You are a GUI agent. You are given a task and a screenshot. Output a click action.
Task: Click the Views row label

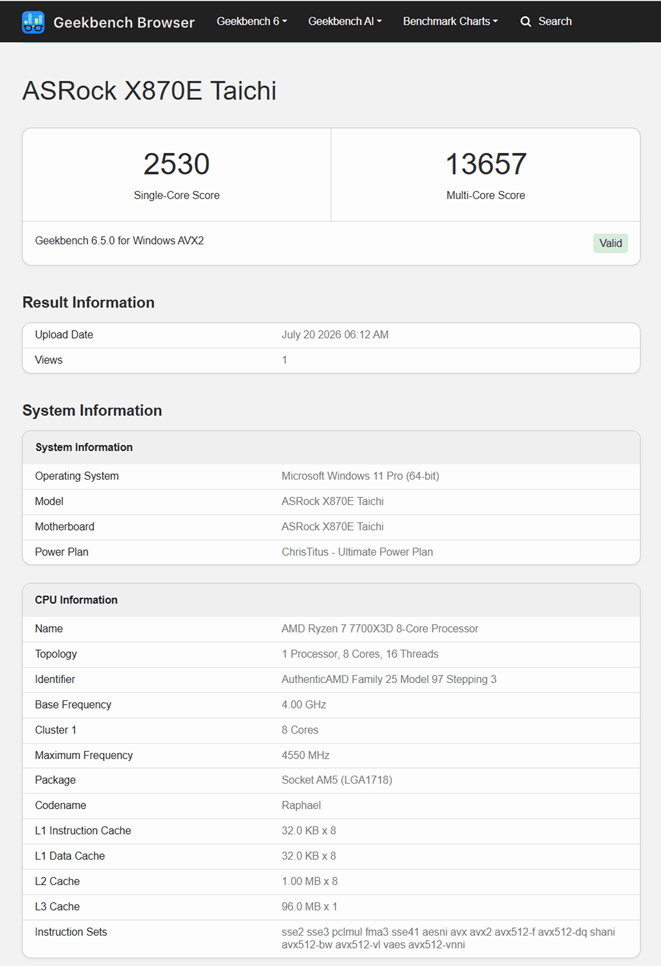click(49, 360)
